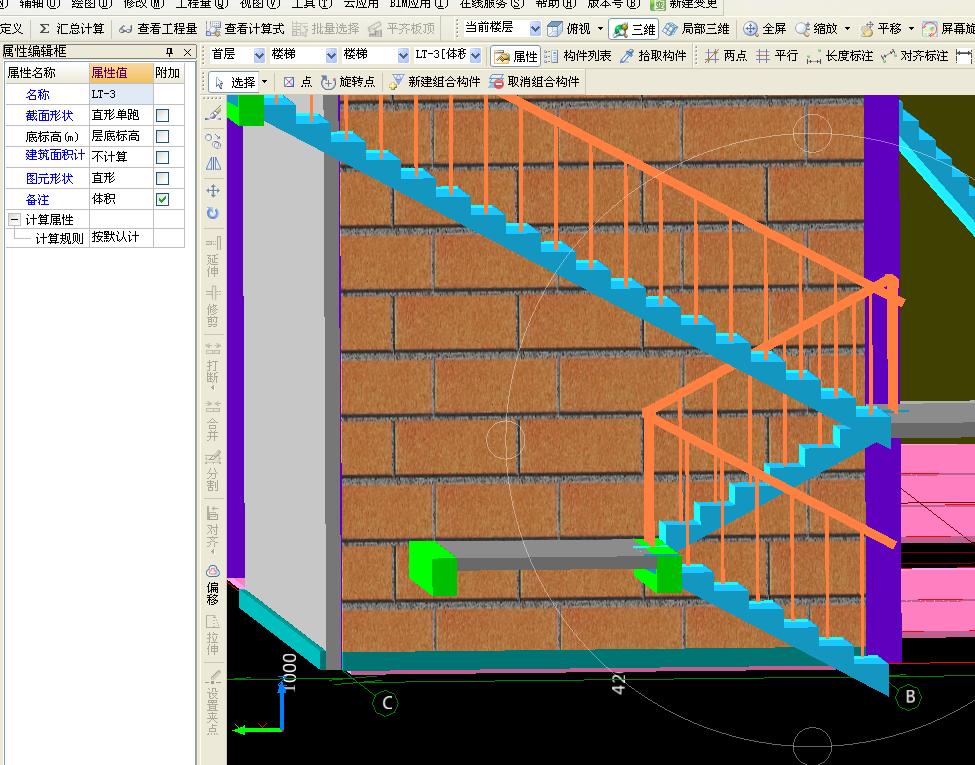This screenshot has height=765, width=975.
Task: Select the 旋转点 (rotate point) tool
Action: [x=348, y=82]
